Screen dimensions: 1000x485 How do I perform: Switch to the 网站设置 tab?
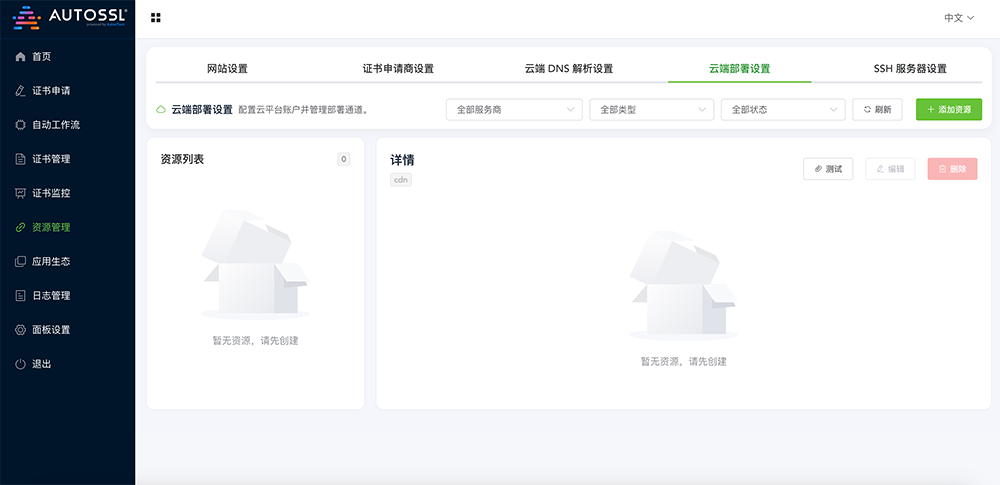click(x=227, y=69)
